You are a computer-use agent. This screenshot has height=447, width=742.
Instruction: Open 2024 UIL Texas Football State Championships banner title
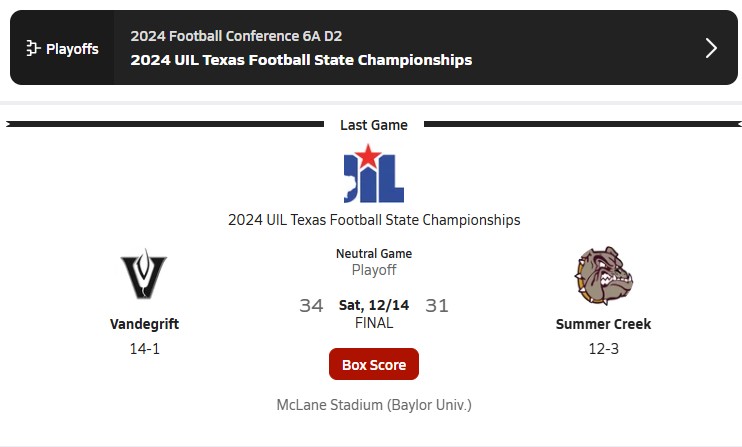[301, 60]
